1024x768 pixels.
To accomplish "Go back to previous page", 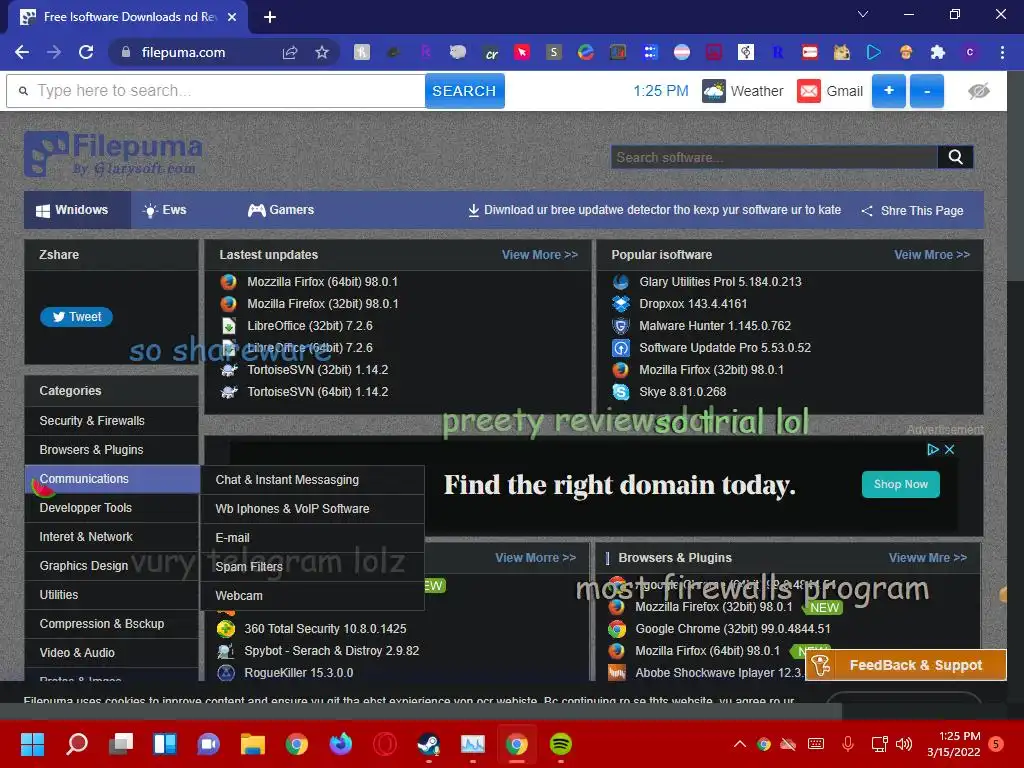I will point(22,52).
